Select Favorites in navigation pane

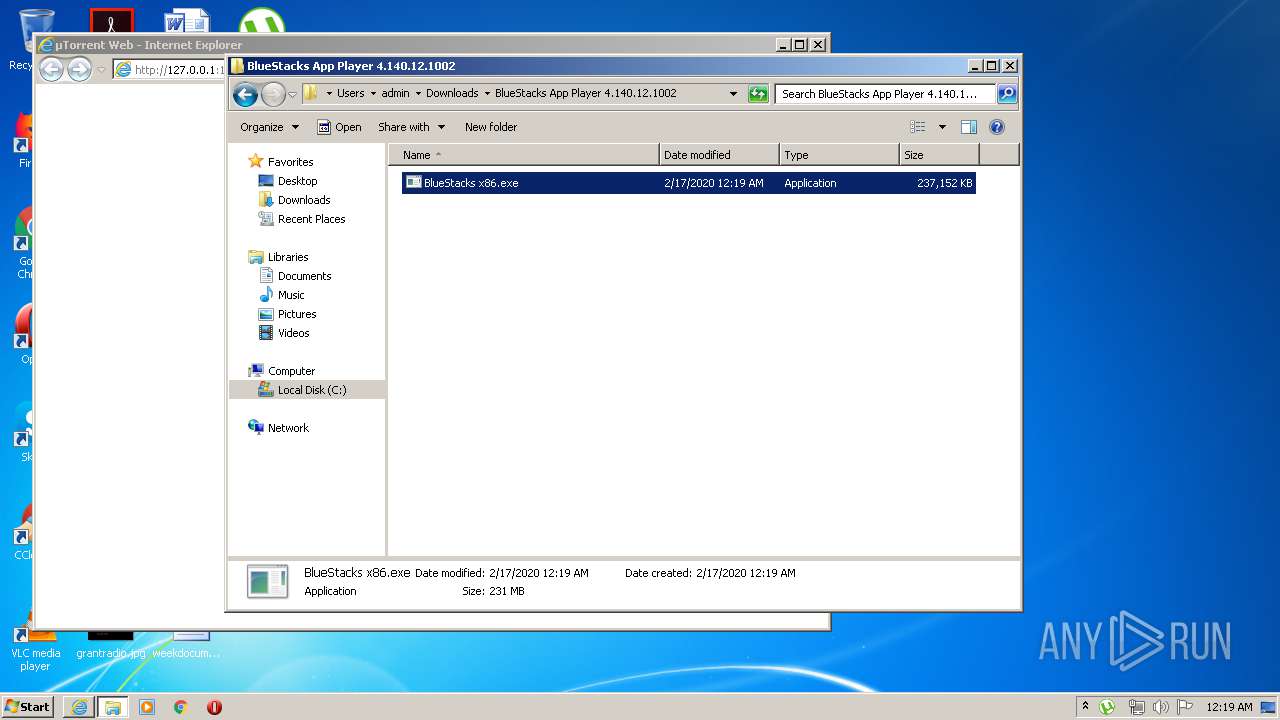tap(290, 162)
